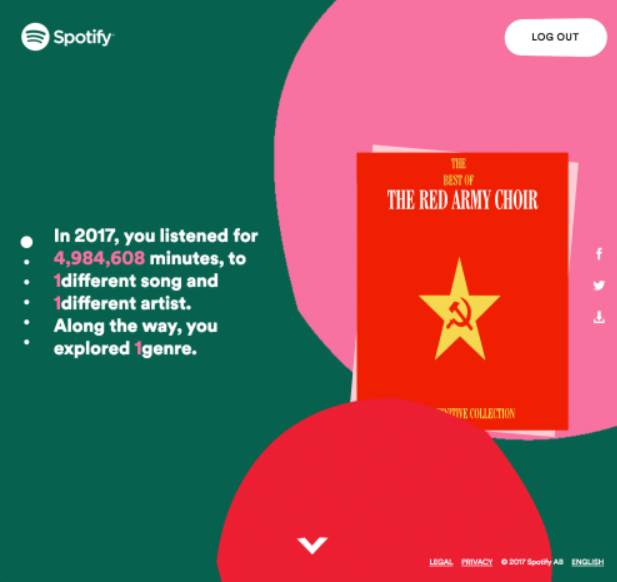
Task: Click the 'In 2017, you listened for' heading
Action: 156,236
